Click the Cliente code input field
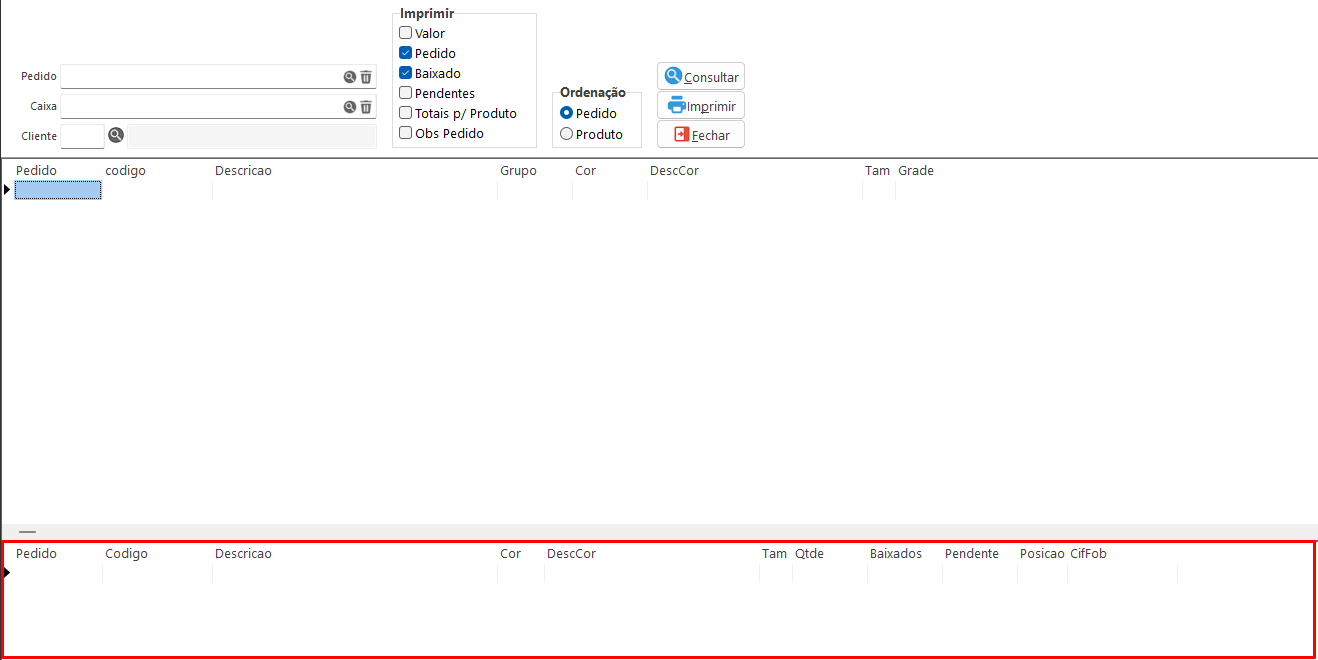 [82, 136]
